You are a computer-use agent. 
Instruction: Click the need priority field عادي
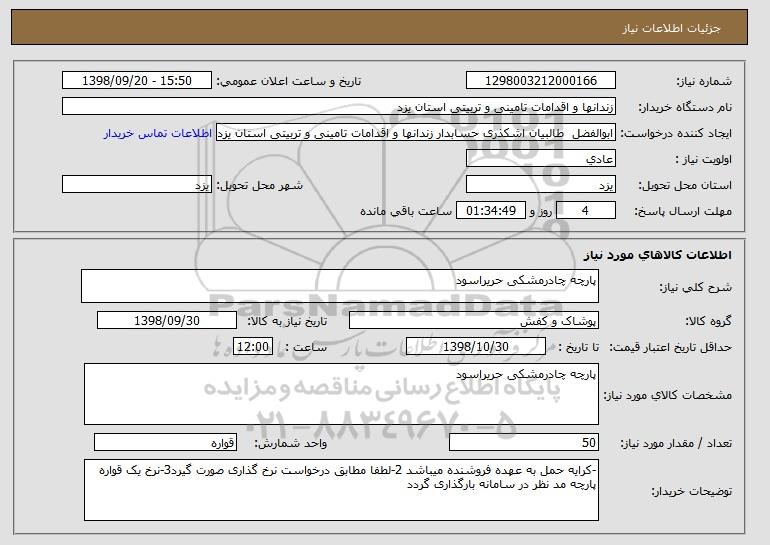[541, 159]
